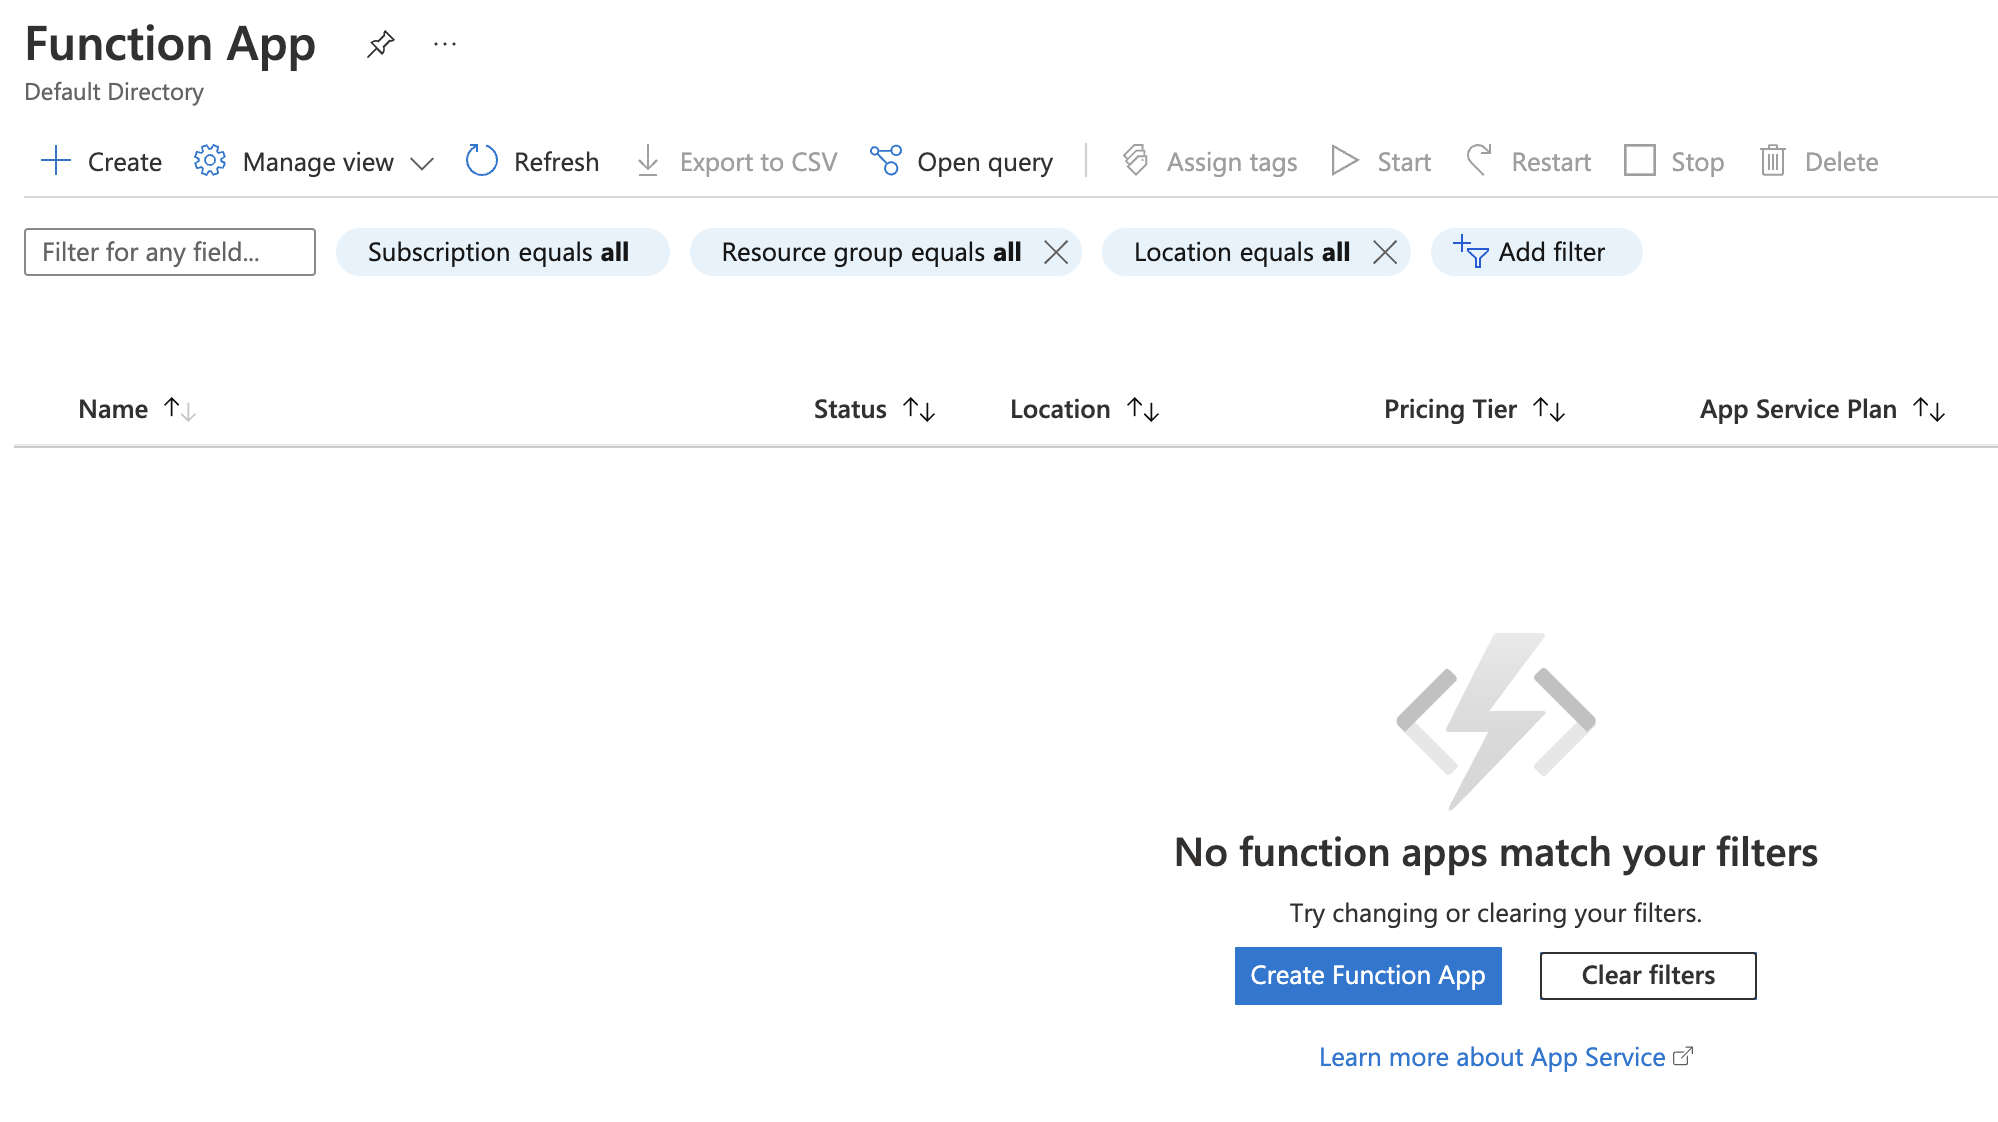Sort the table by App Service Plan
1998x1122 pixels.
click(x=1822, y=409)
